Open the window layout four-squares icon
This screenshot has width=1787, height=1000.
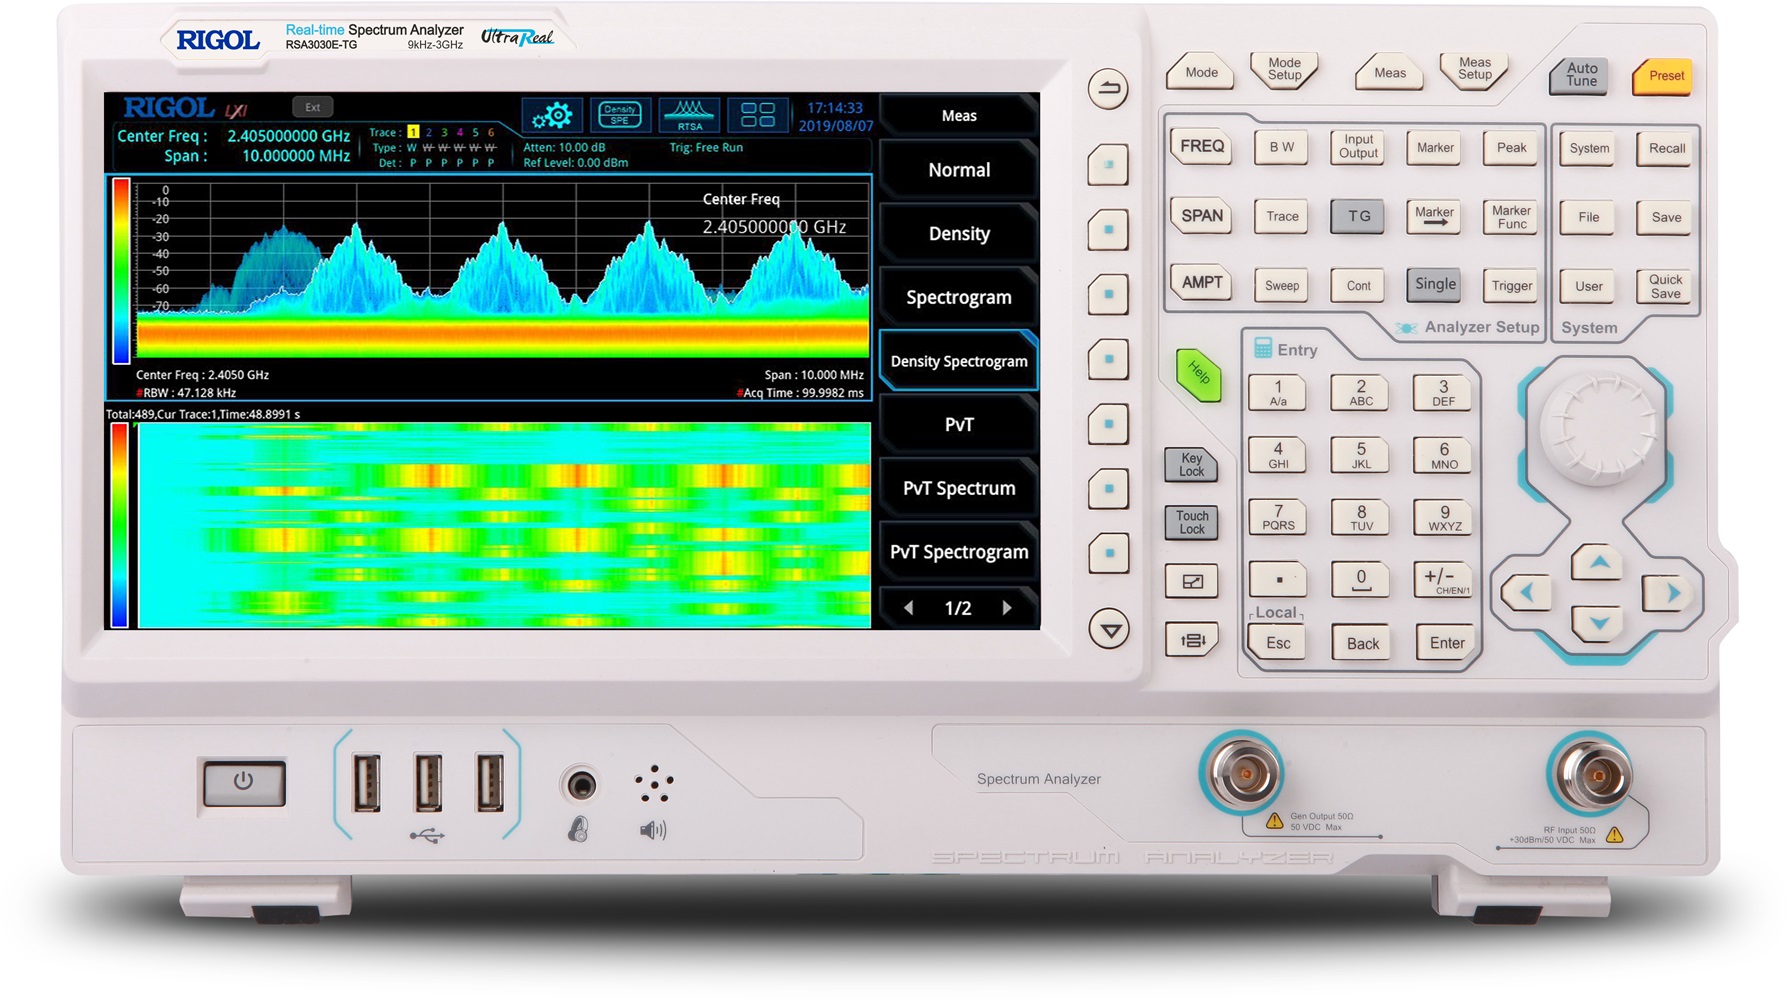759,115
